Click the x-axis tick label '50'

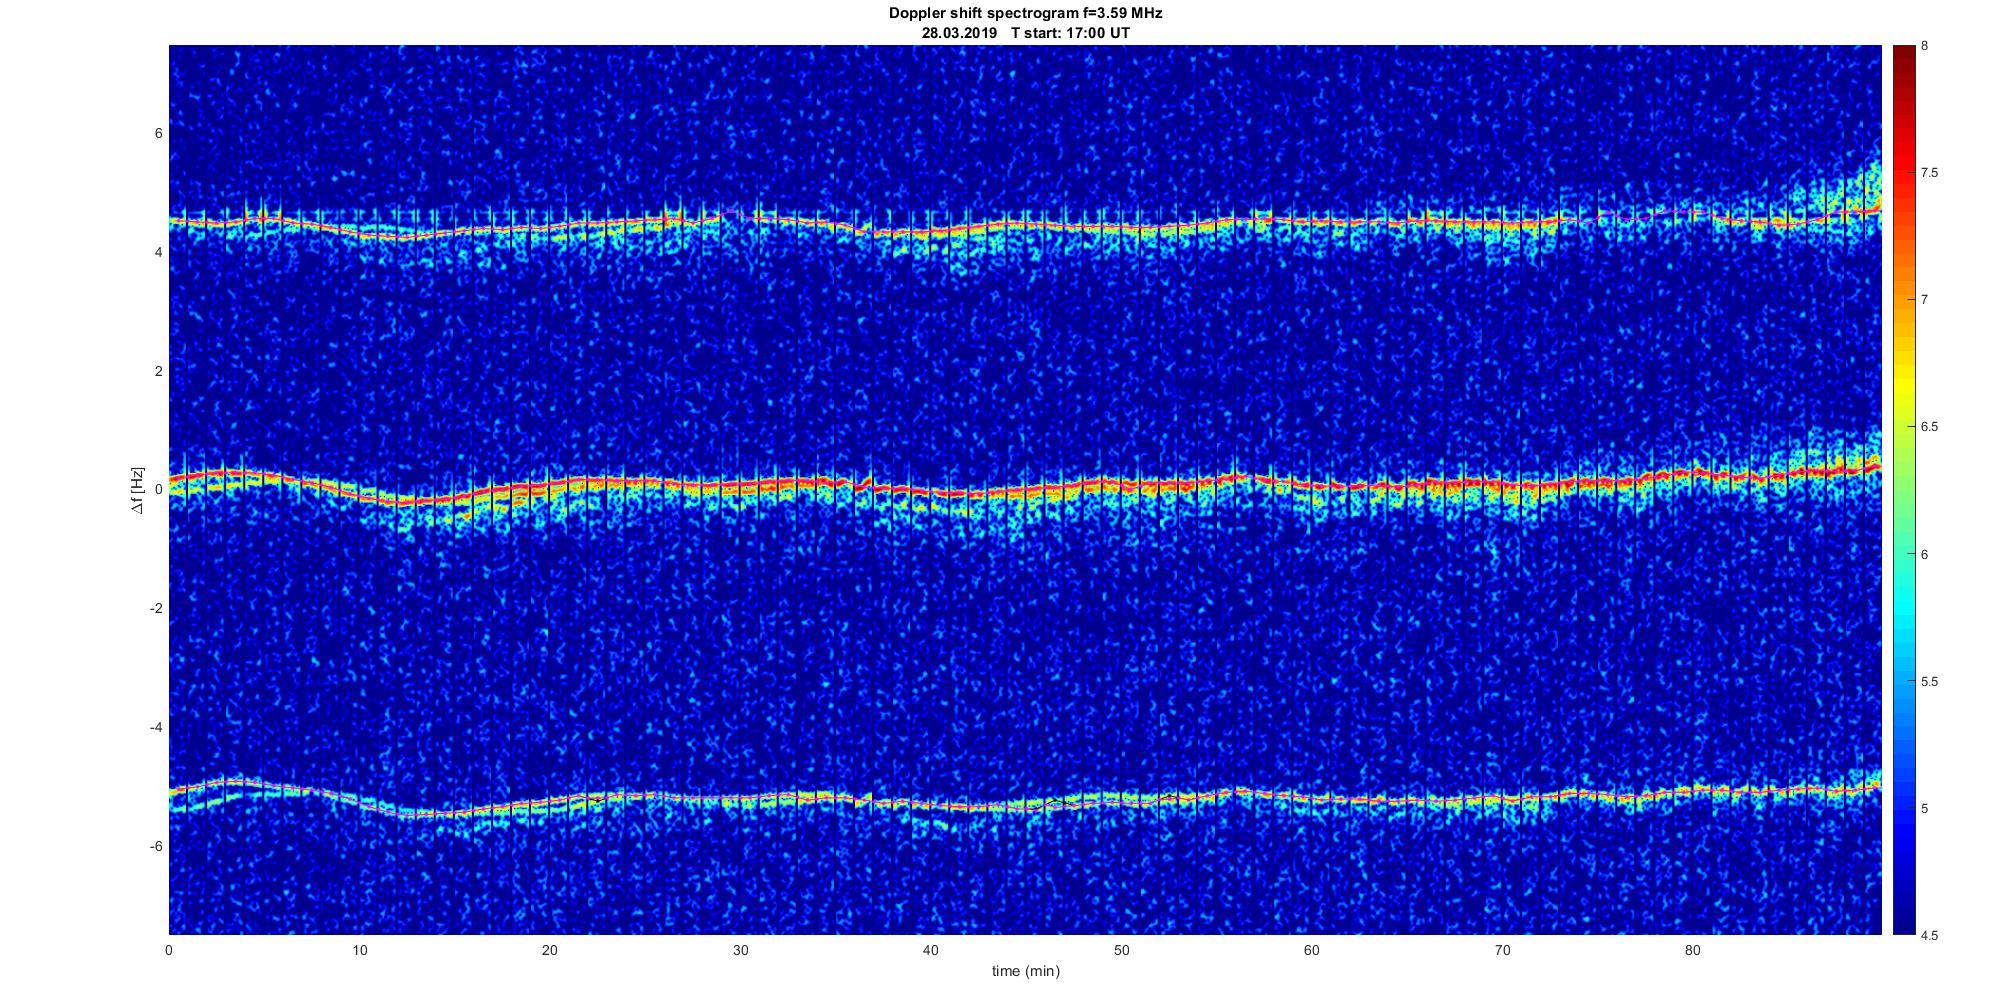(1121, 950)
